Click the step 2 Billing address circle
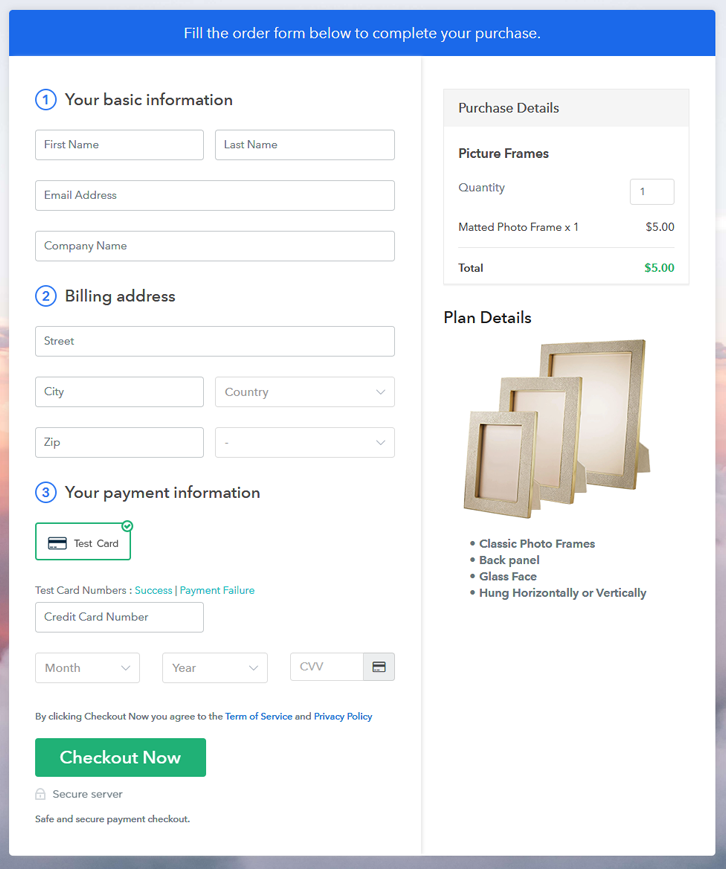Viewport: 726px width, 869px height. 46,296
